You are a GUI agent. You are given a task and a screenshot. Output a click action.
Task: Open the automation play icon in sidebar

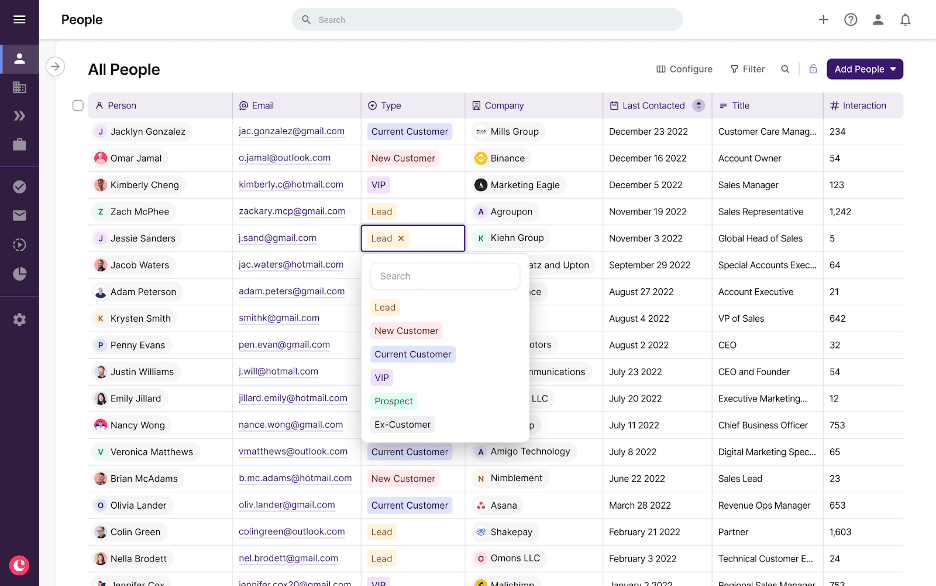click(19, 245)
